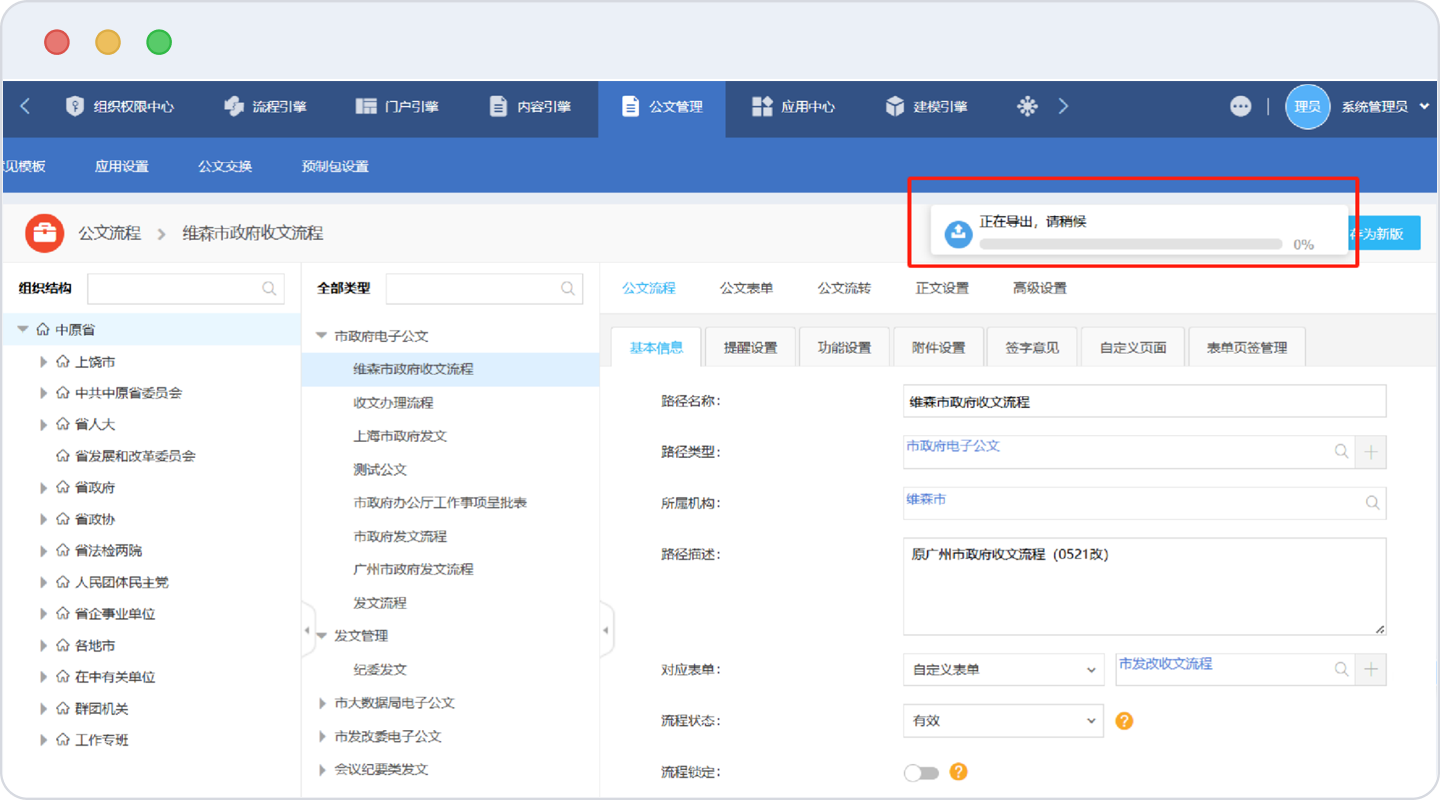The width and height of the screenshot is (1440, 800).
Task: Click the 存为新版 button
Action: pyautogui.click(x=1384, y=233)
